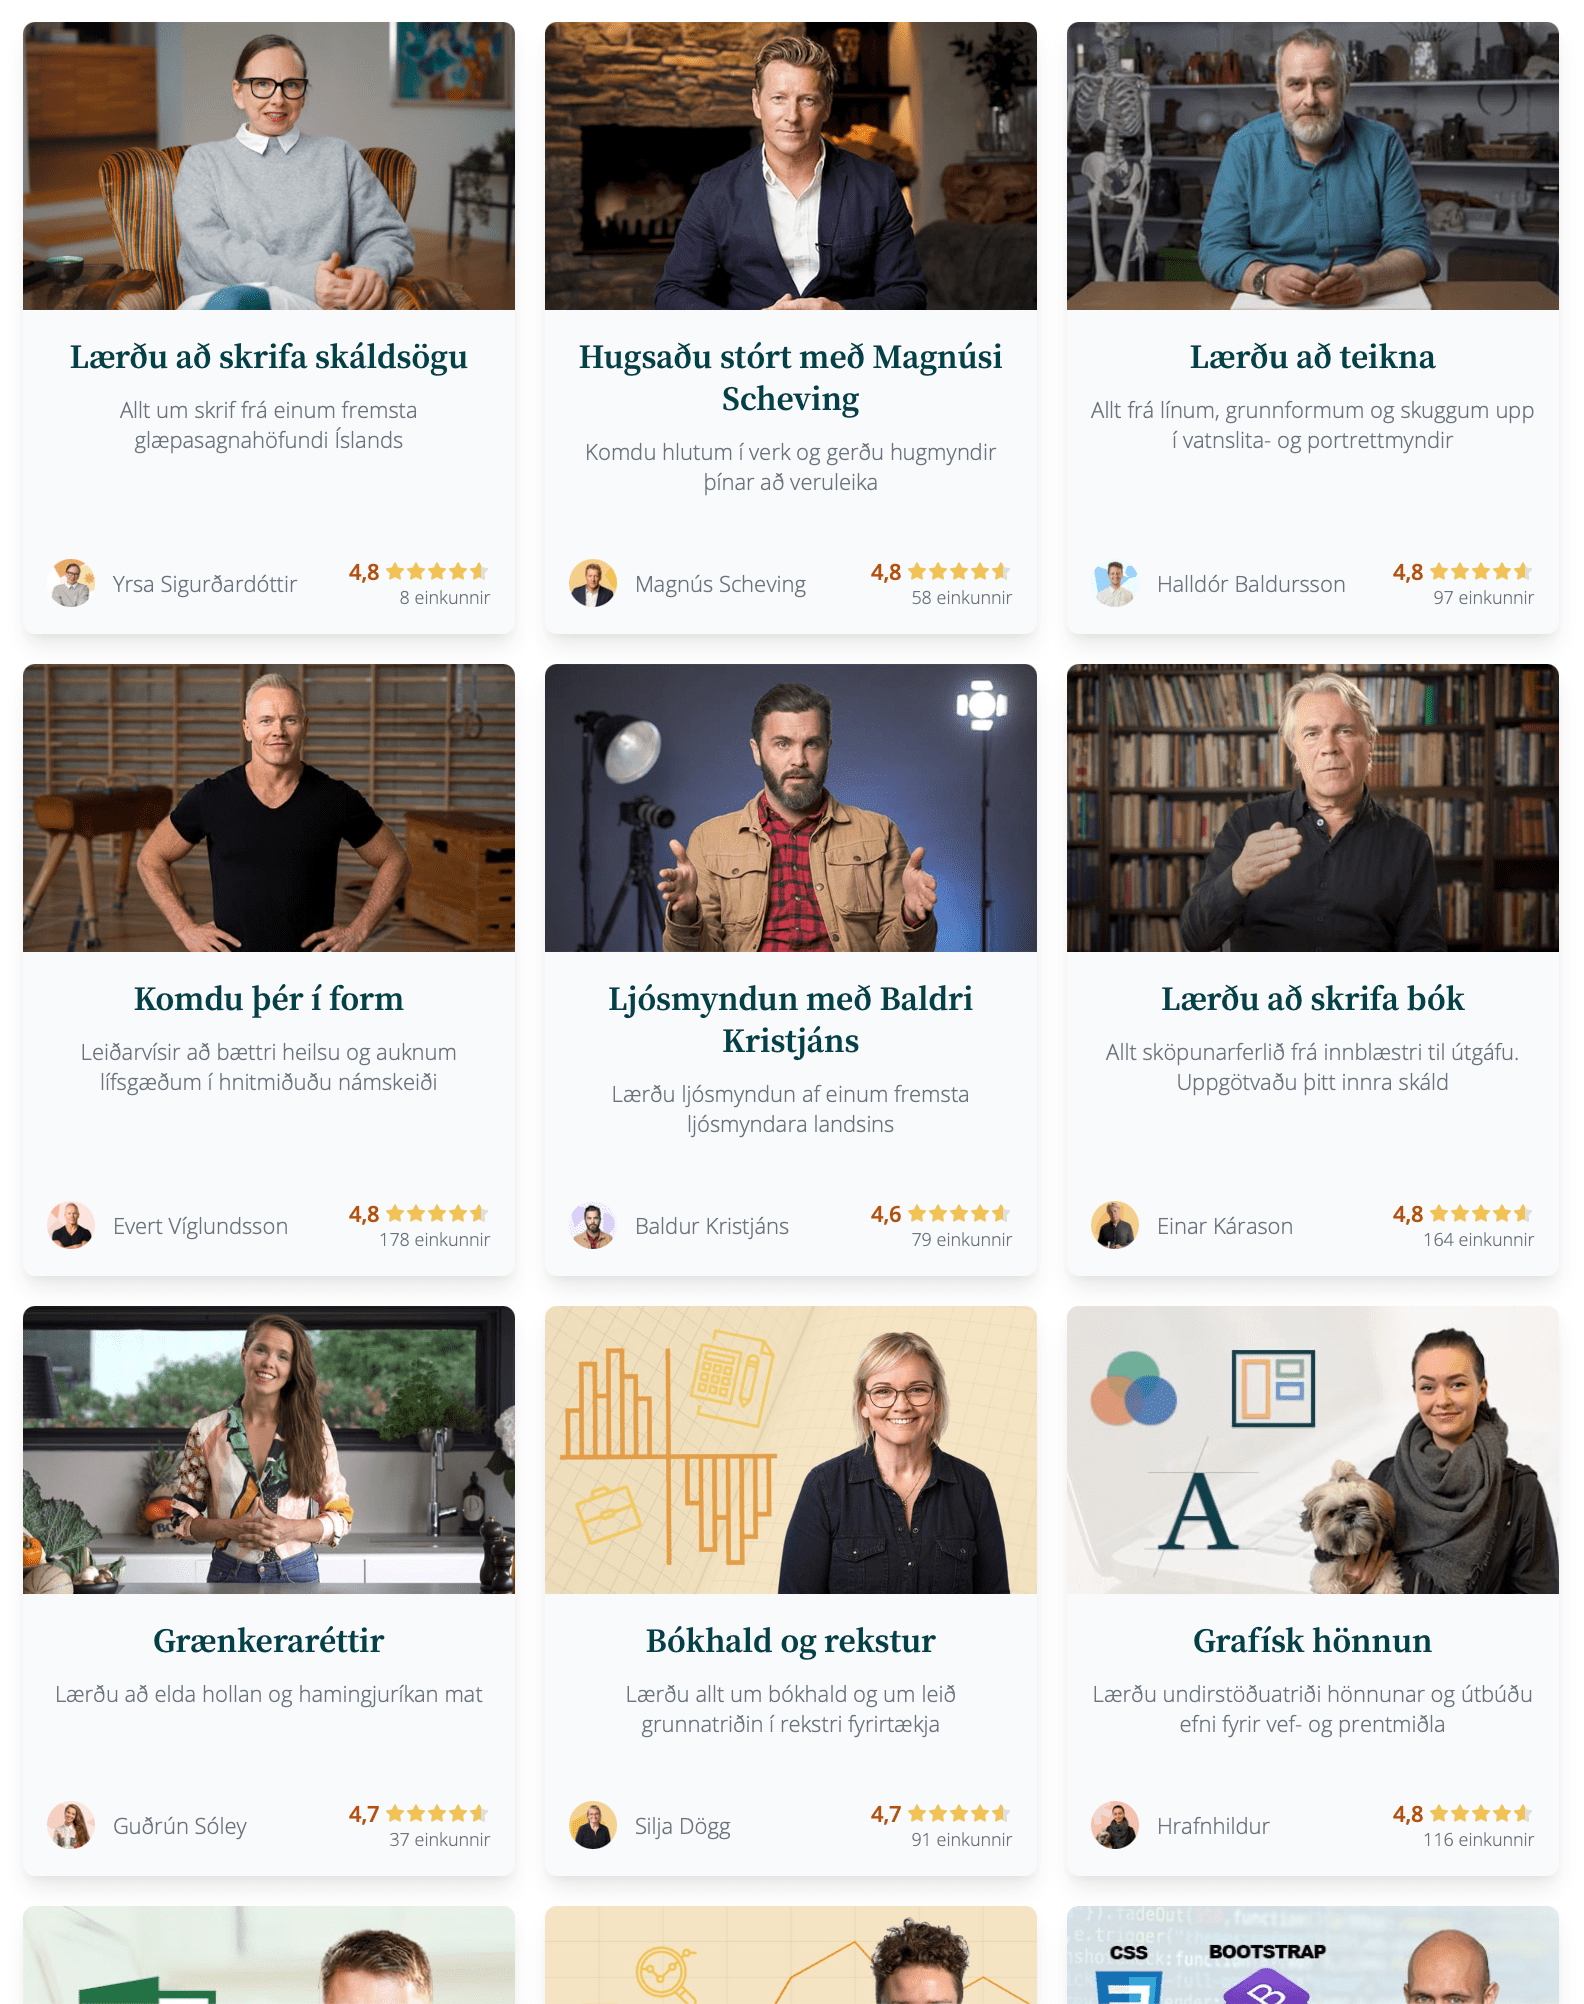The image size is (1584, 2004).
Task: Click Baldur Kristjáns' small avatar icon
Action: [x=593, y=1225]
